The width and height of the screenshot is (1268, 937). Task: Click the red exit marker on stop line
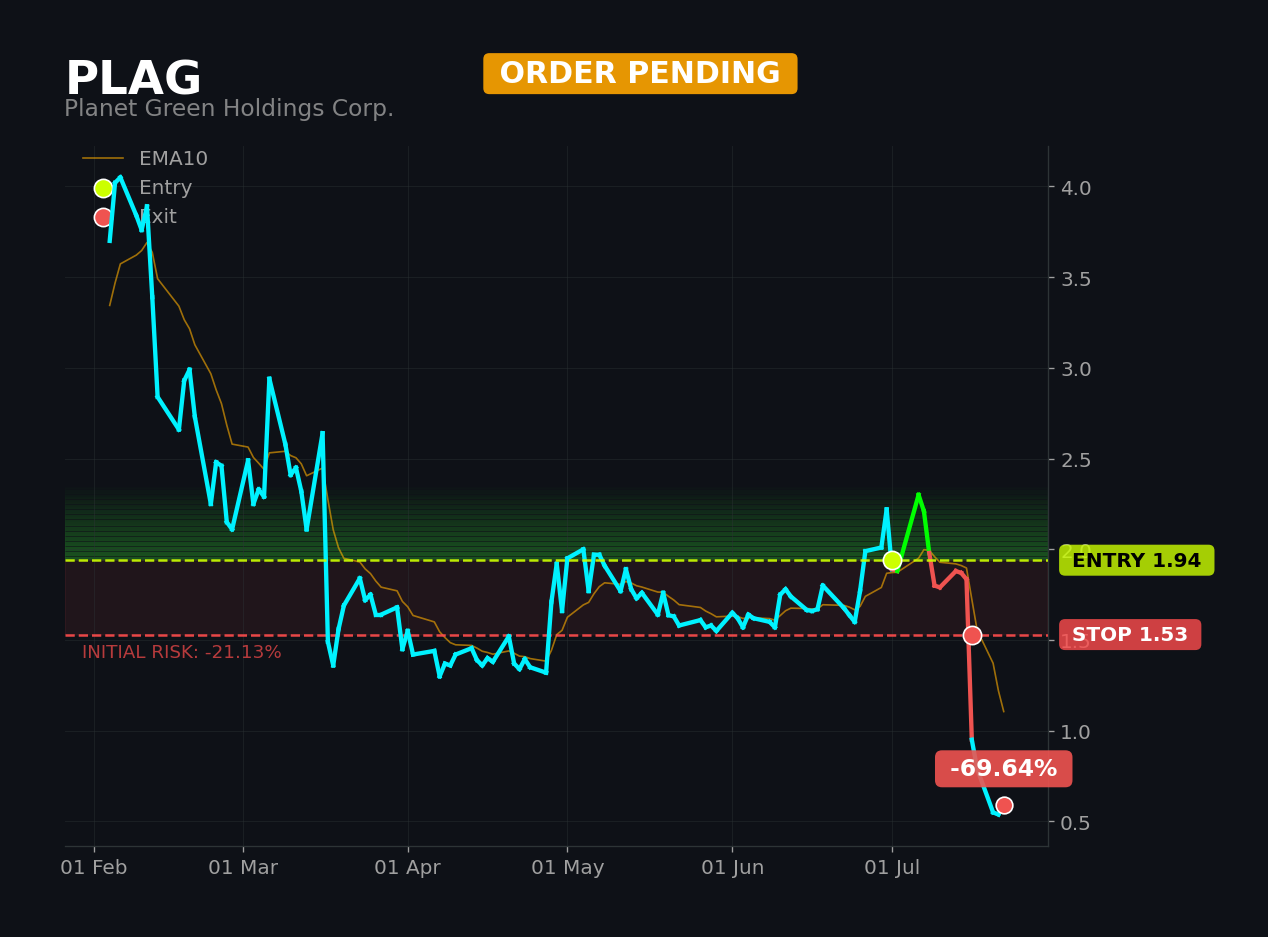pos(972,635)
